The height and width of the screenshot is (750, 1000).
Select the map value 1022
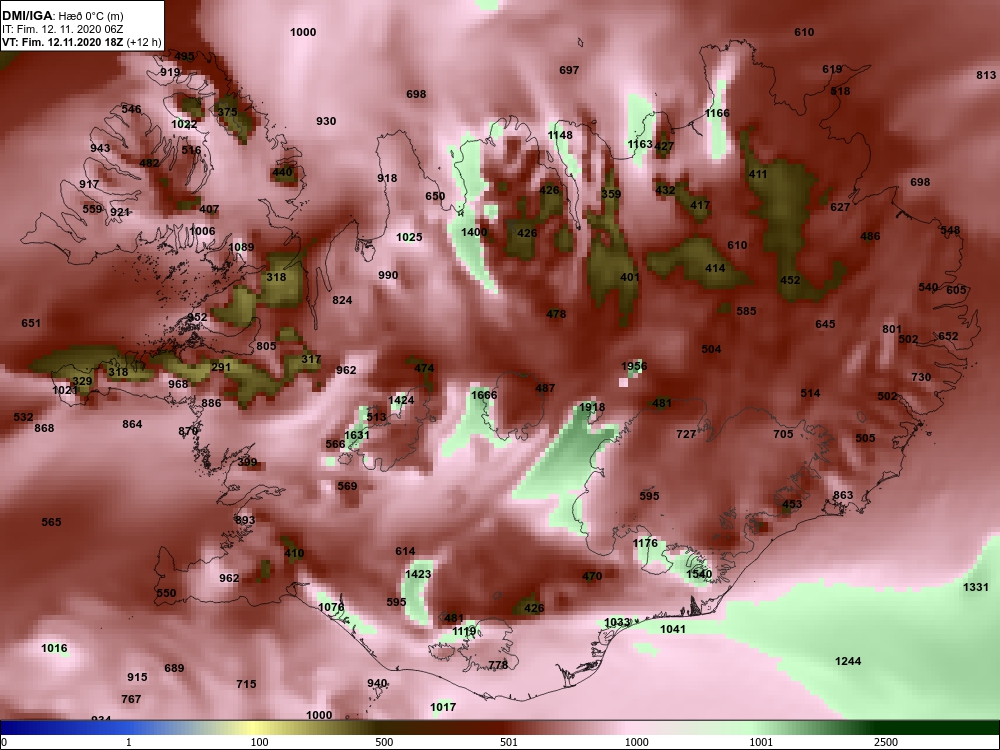tap(184, 124)
